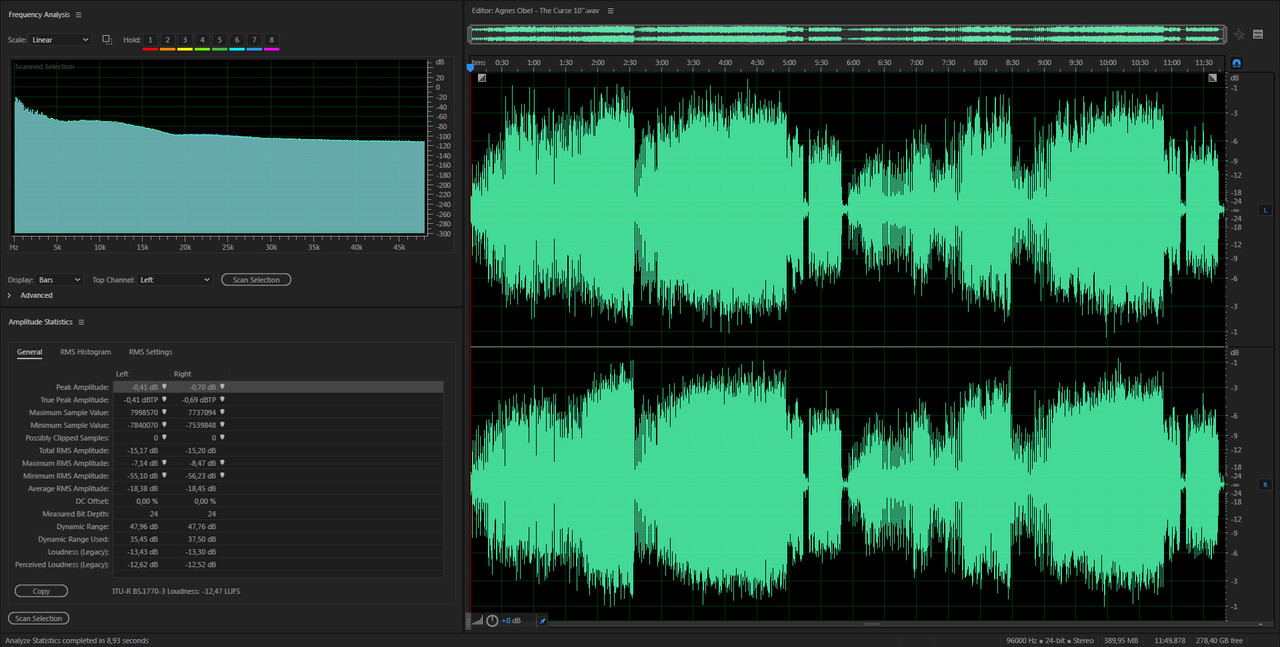
Task: Open the Display Bars dropdown
Action: point(59,280)
